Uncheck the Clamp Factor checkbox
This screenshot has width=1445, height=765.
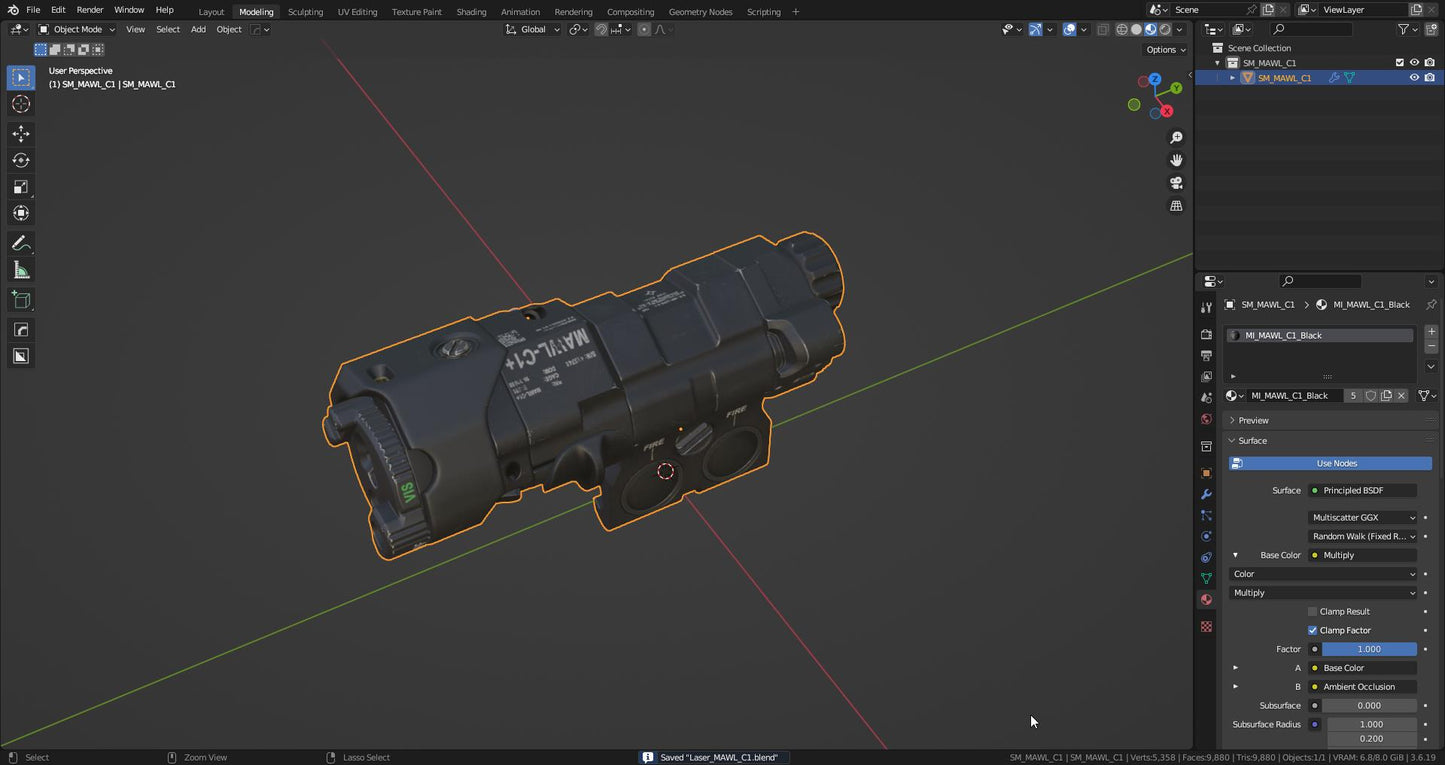tap(1312, 631)
